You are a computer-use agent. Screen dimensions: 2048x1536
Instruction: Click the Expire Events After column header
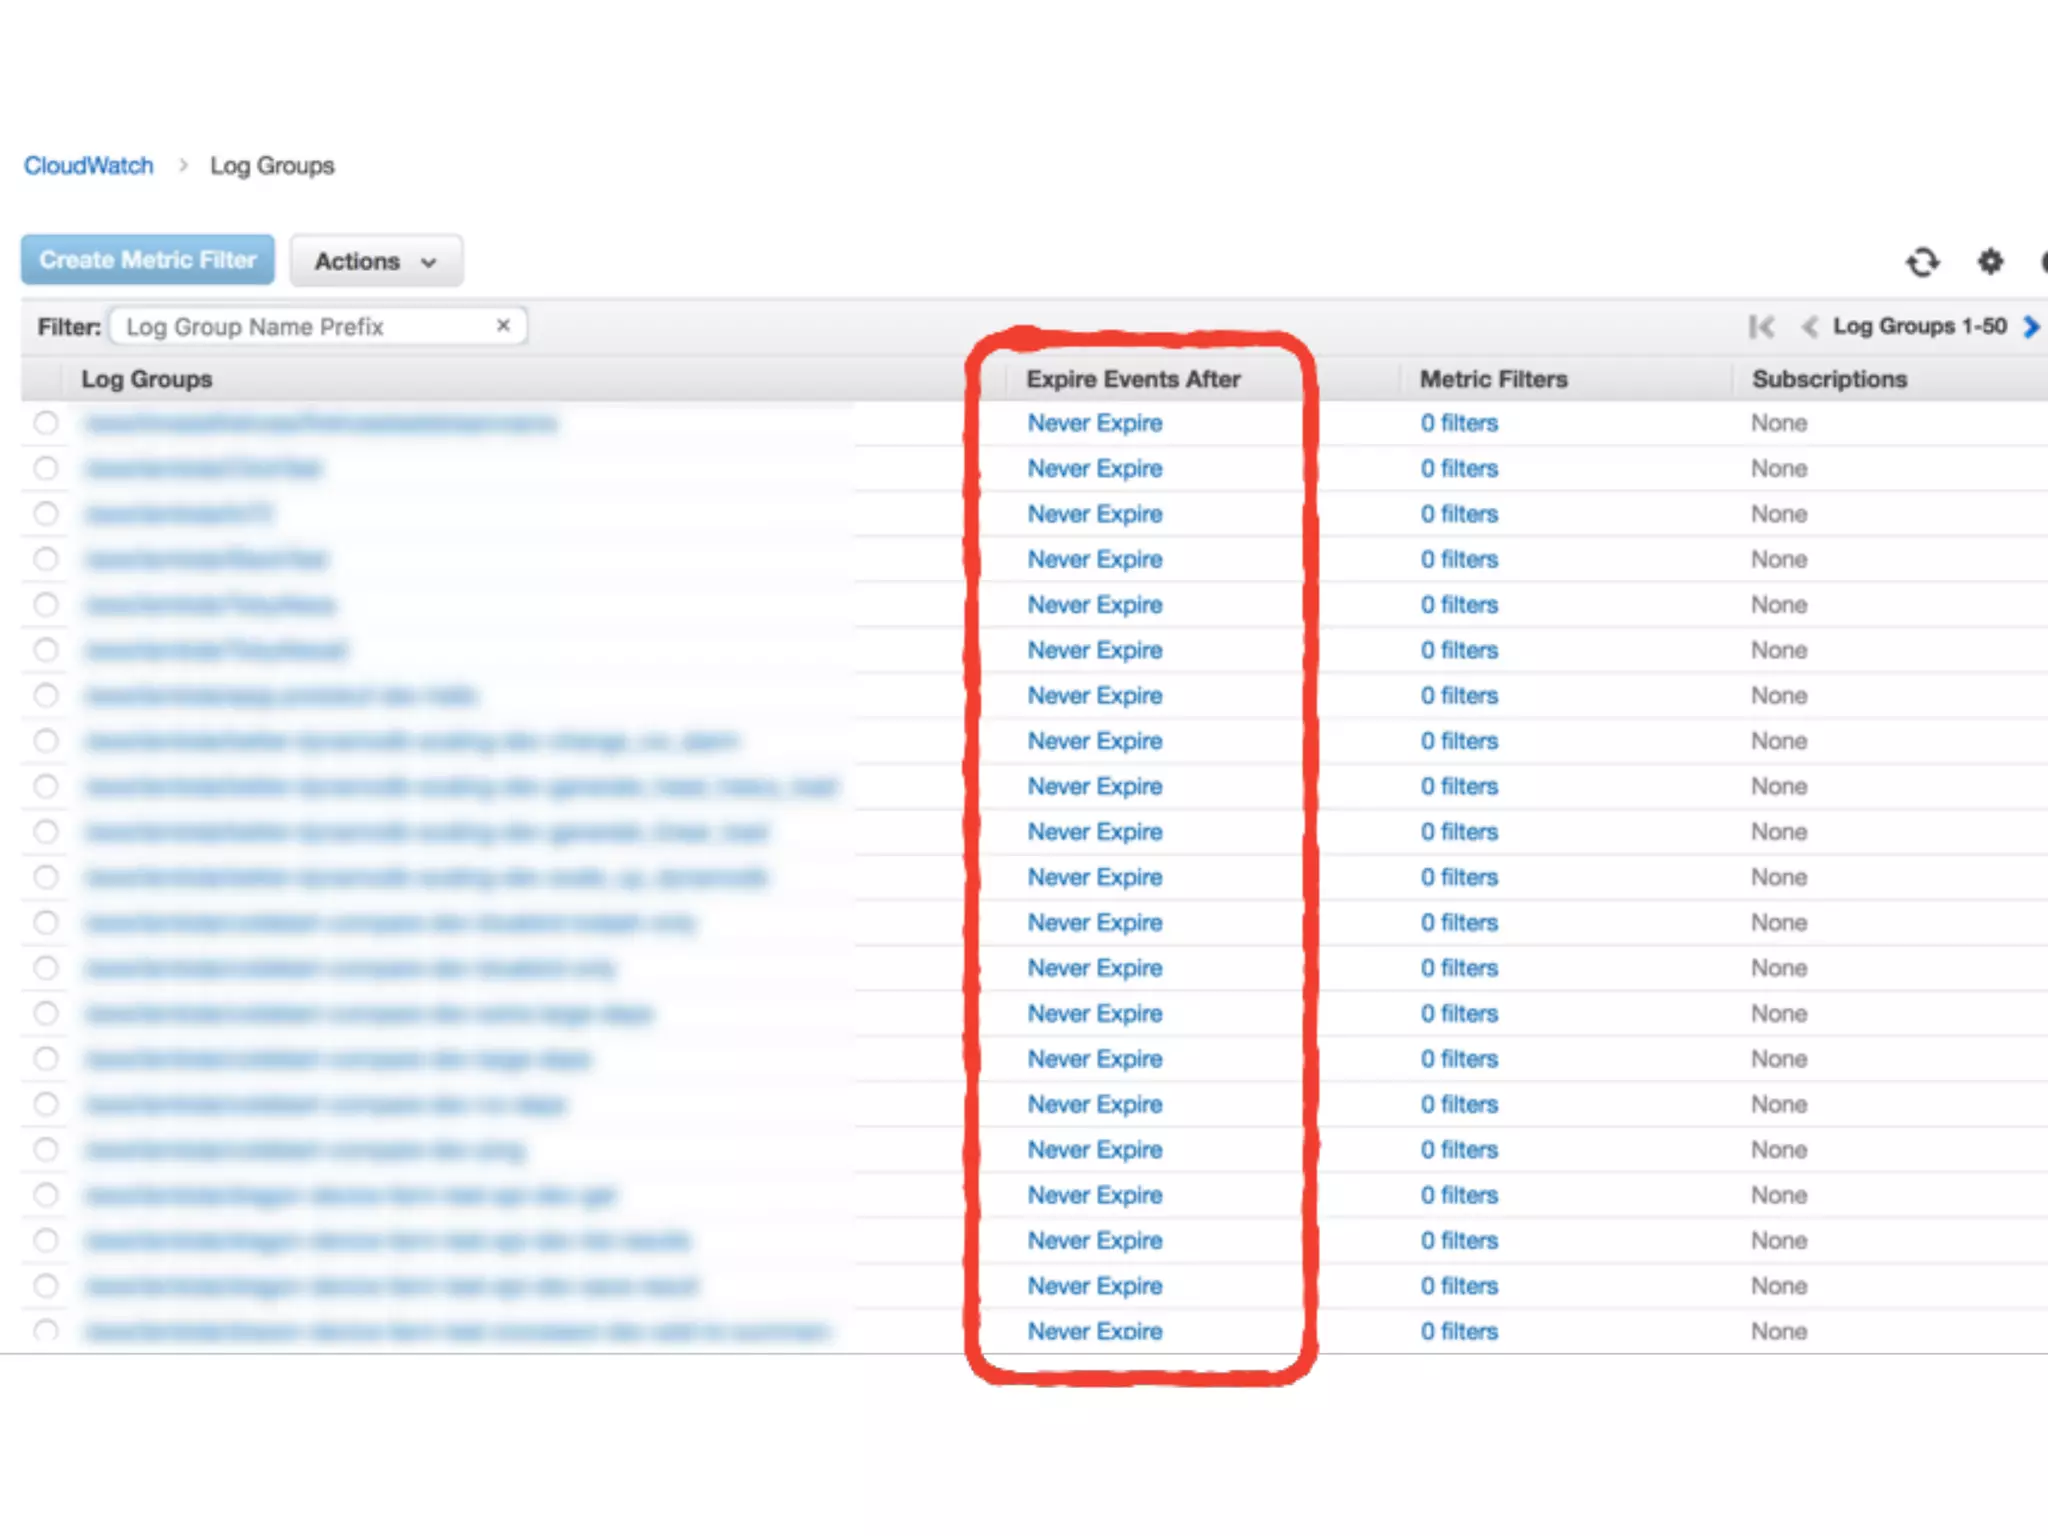1132,379
